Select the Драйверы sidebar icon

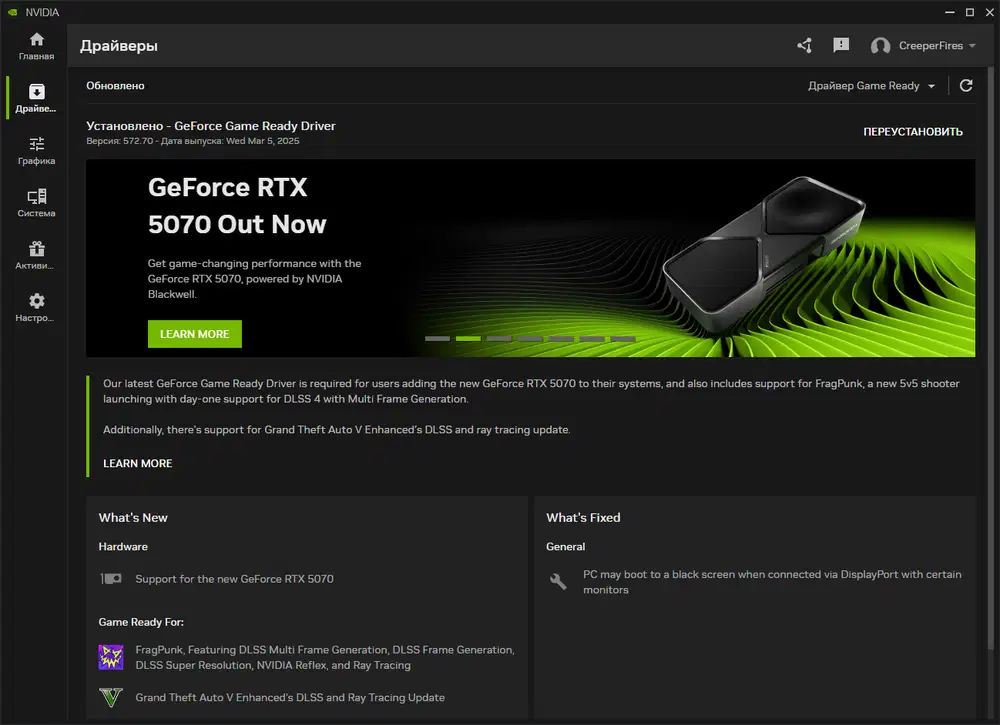(x=36, y=92)
